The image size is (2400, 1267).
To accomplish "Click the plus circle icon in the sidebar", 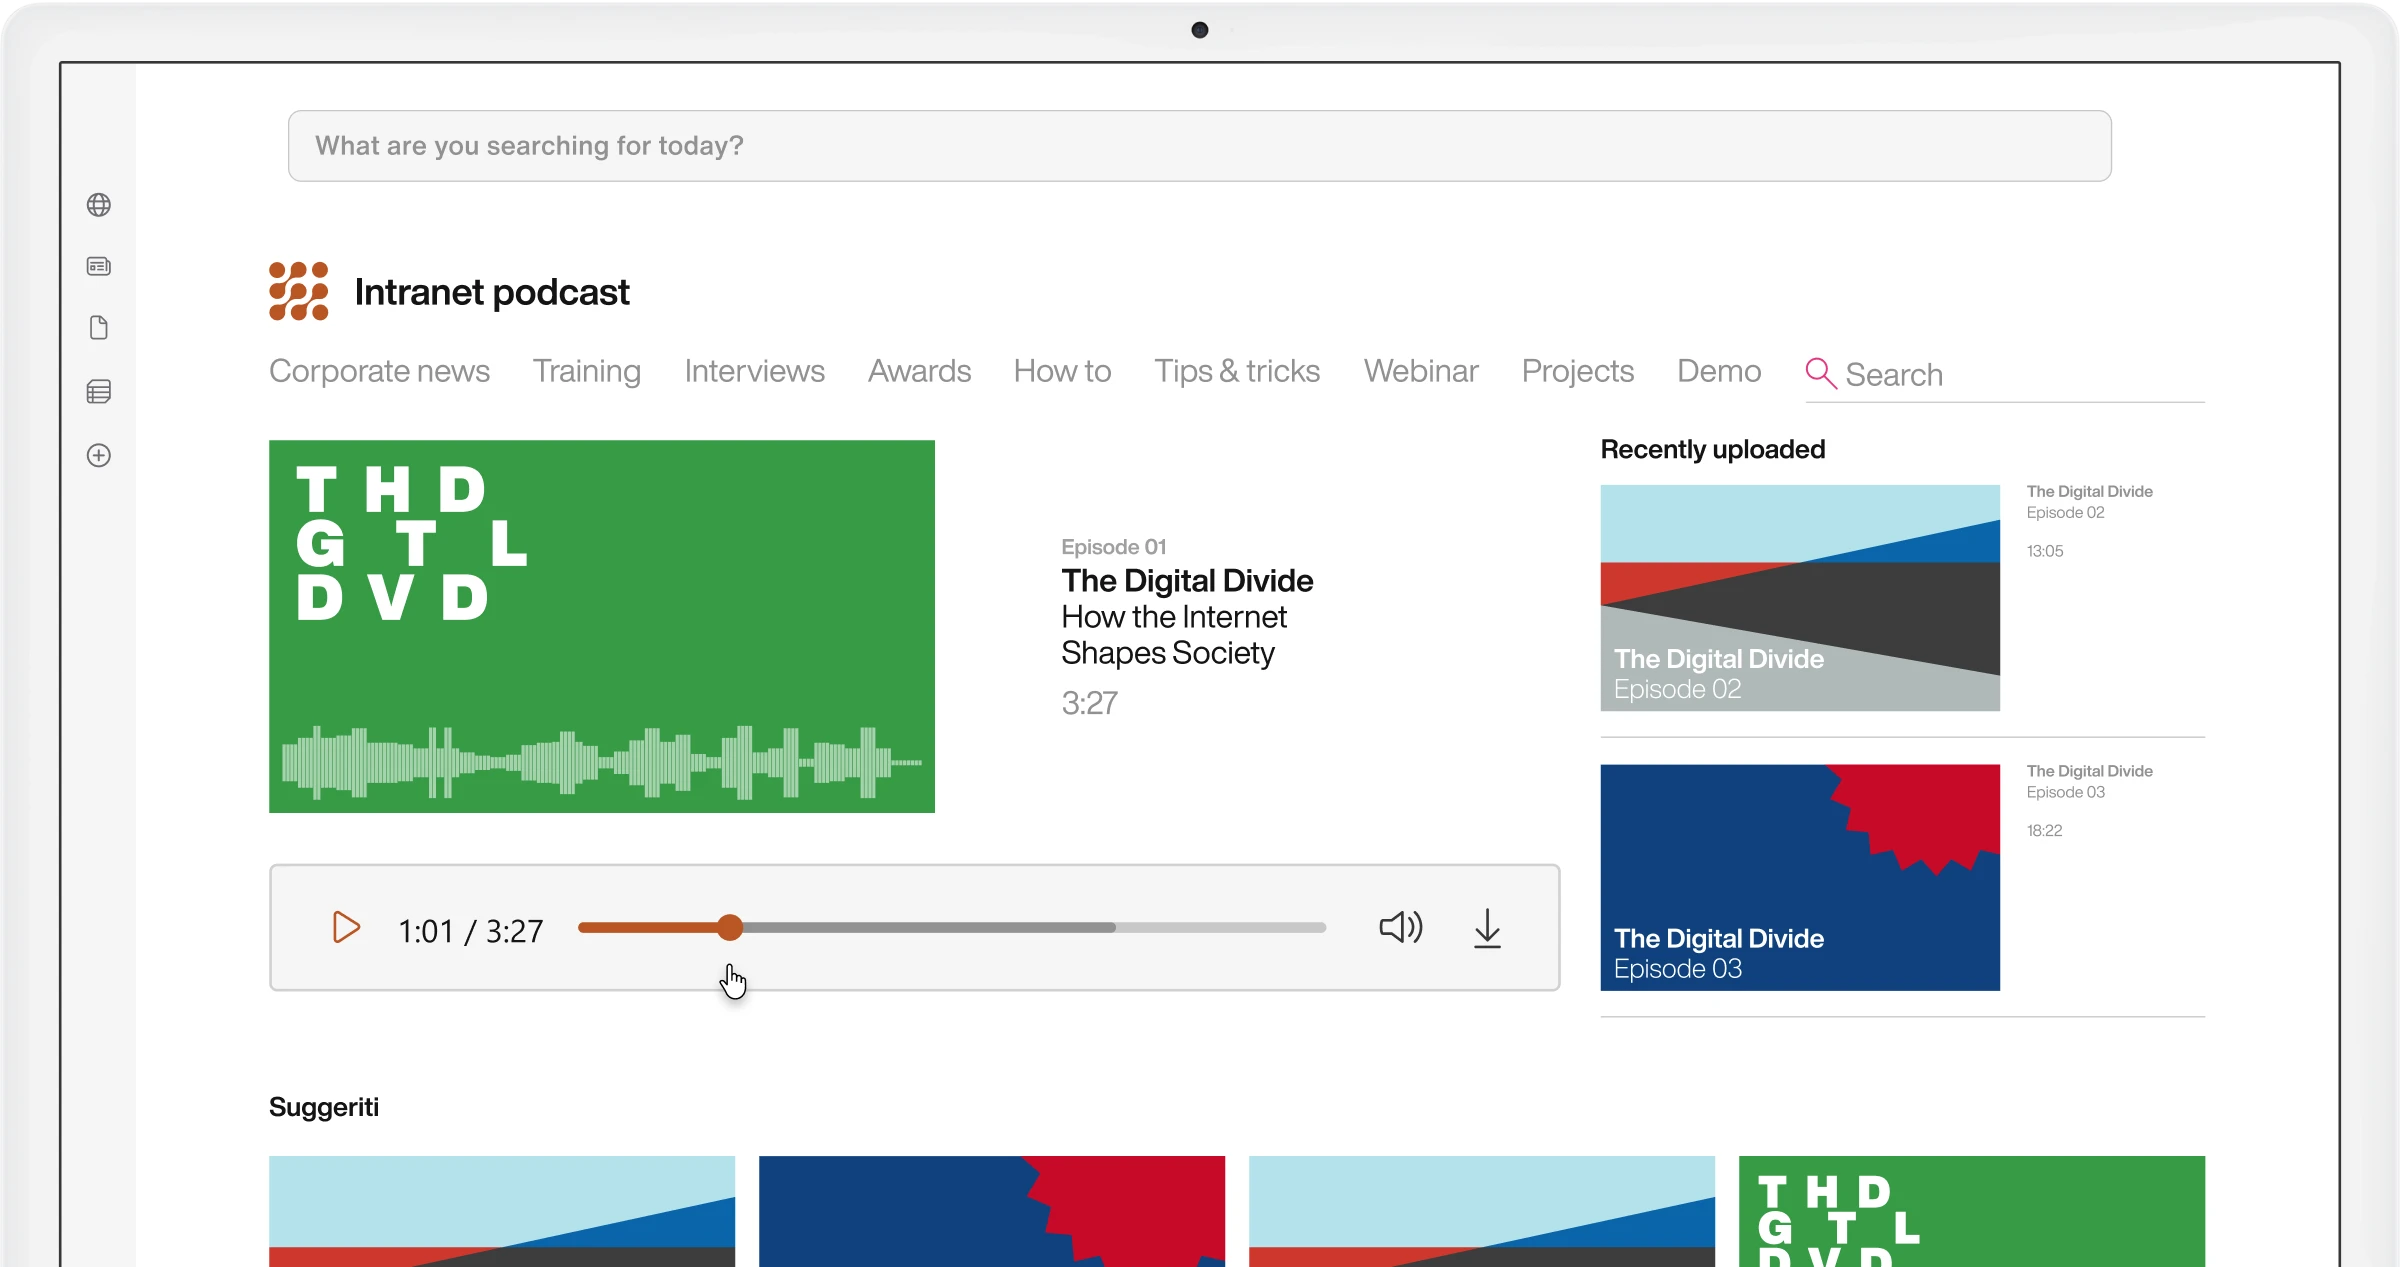I will point(99,455).
